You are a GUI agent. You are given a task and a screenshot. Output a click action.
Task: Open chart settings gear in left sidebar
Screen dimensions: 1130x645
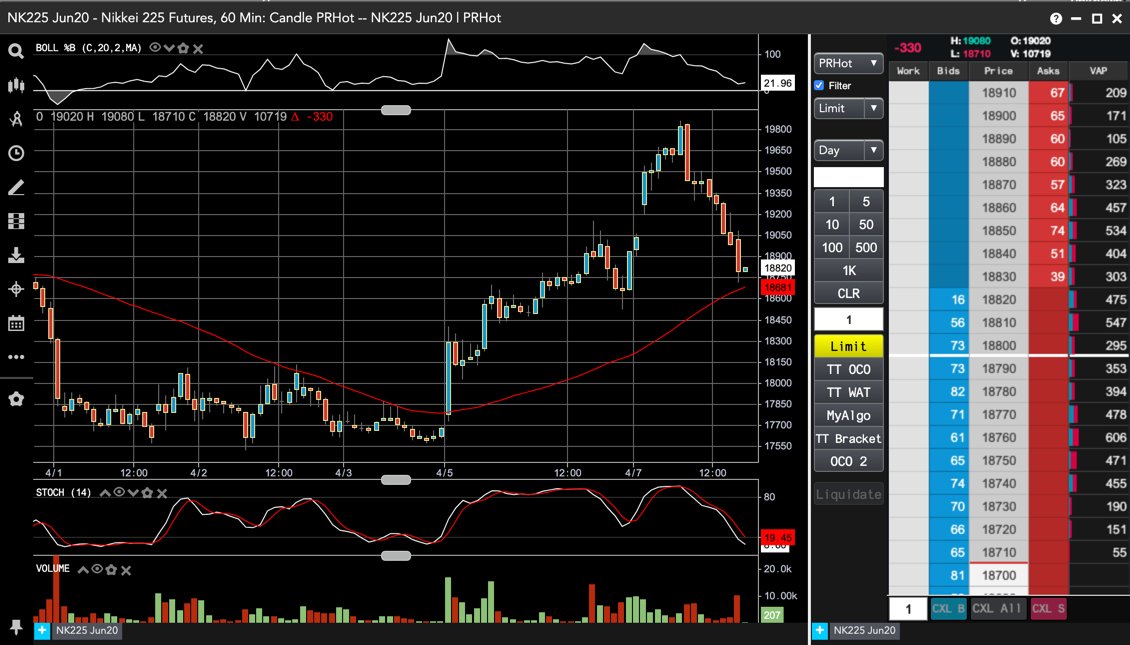(x=15, y=399)
